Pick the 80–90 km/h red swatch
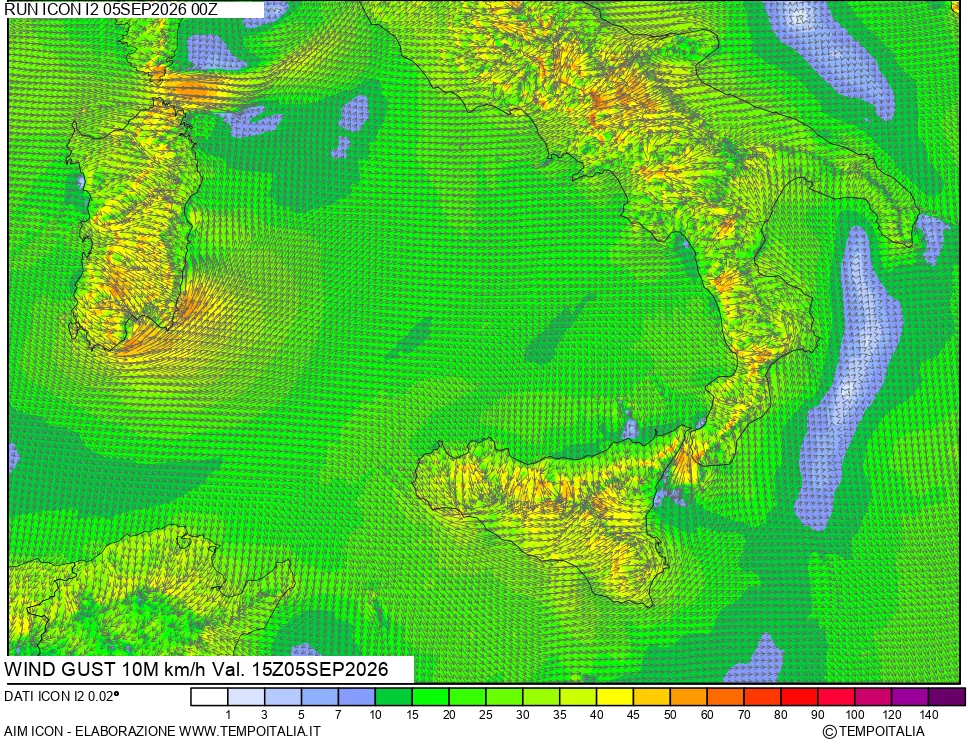The width and height of the screenshot is (968, 745). [x=799, y=697]
